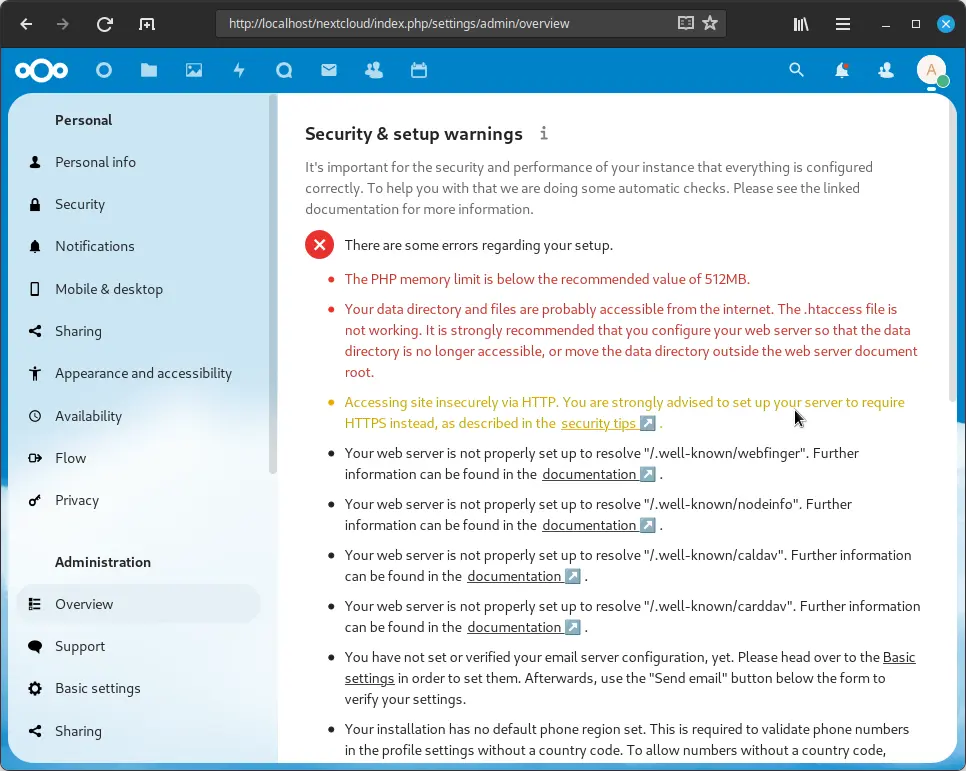Toggle the browser reader view icon
Viewport: 966px width, 771px height.
point(685,24)
